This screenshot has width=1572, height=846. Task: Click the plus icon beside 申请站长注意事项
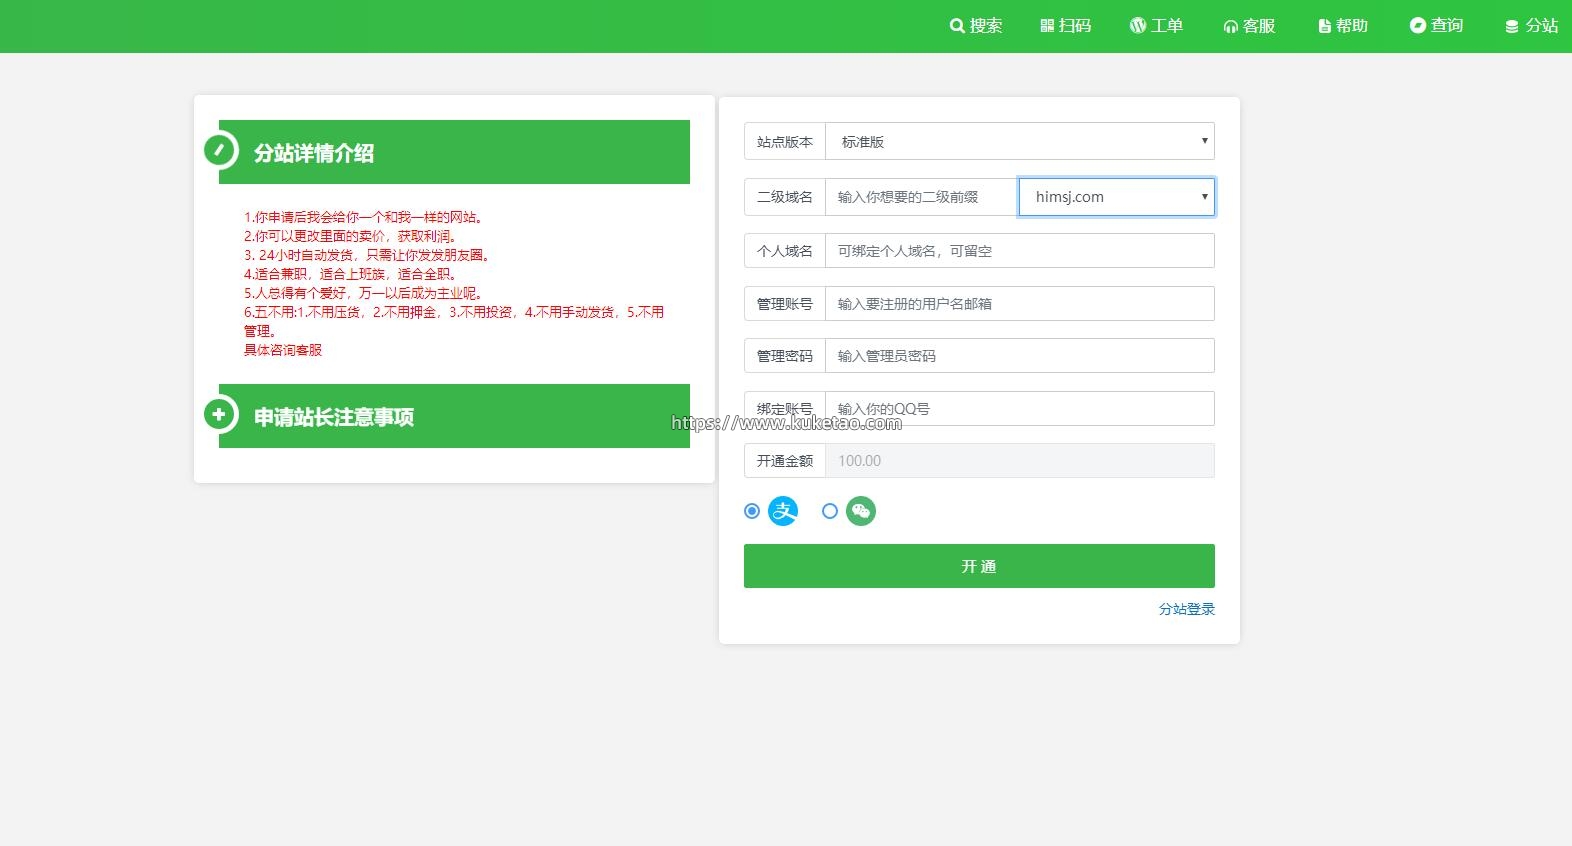coord(219,415)
